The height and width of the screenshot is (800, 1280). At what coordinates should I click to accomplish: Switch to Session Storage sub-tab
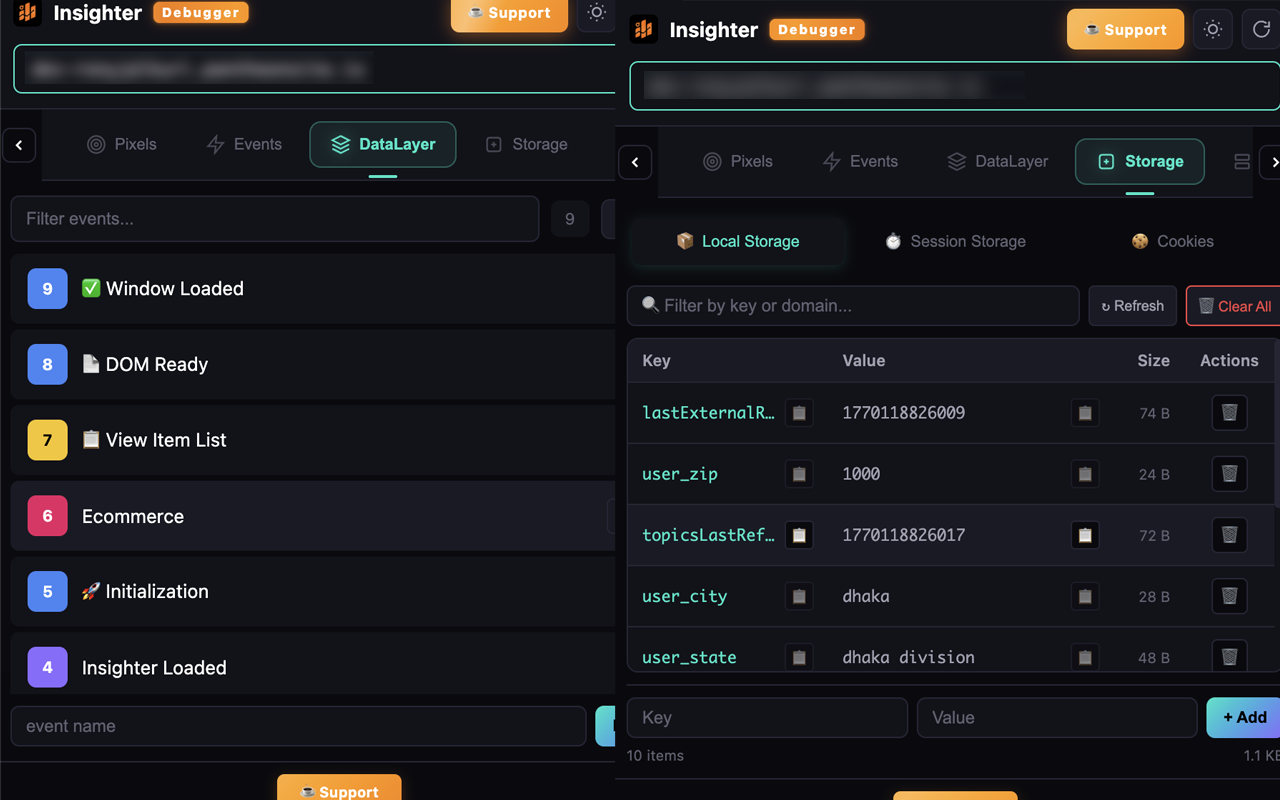tap(955, 241)
